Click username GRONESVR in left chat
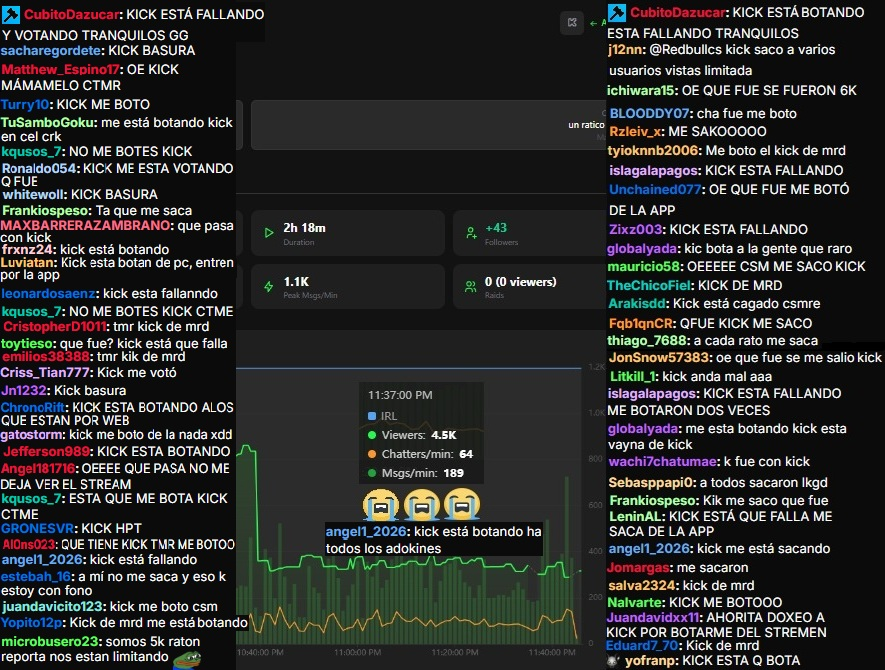 (38, 529)
